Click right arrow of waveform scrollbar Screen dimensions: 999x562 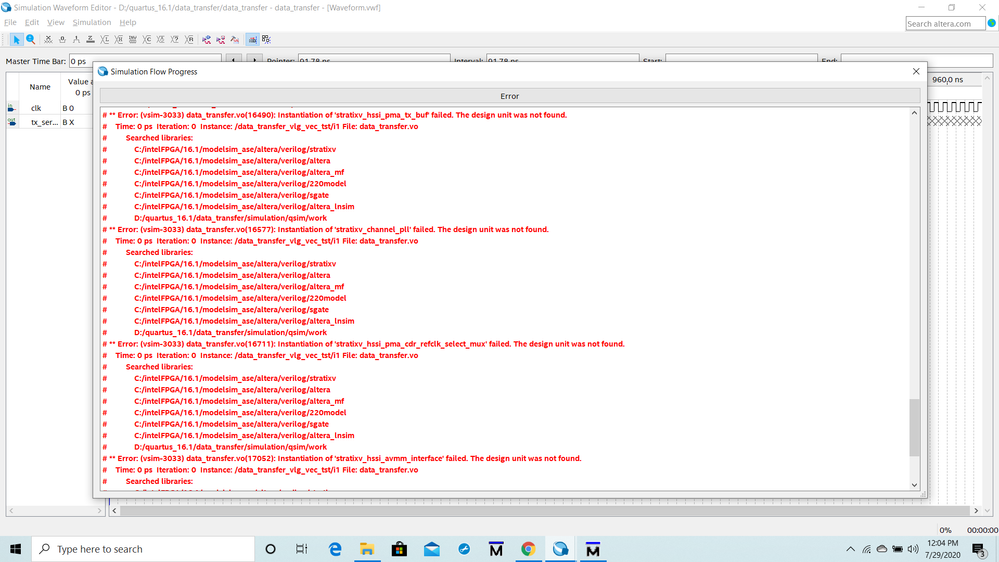(x=976, y=510)
